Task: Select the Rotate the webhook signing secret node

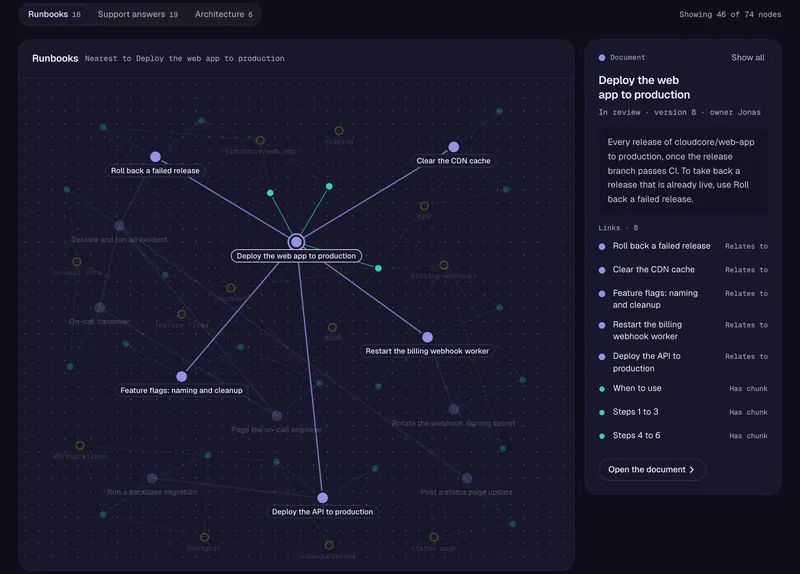Action: pyautogui.click(x=454, y=409)
